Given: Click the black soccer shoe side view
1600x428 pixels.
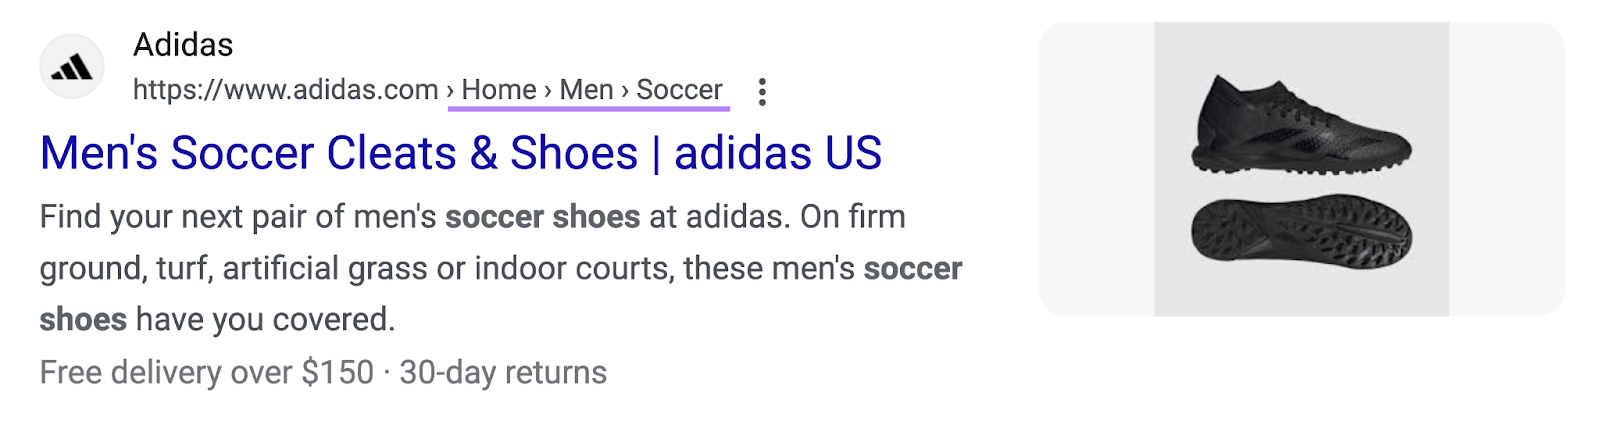Looking at the screenshot, I should [x=1301, y=125].
